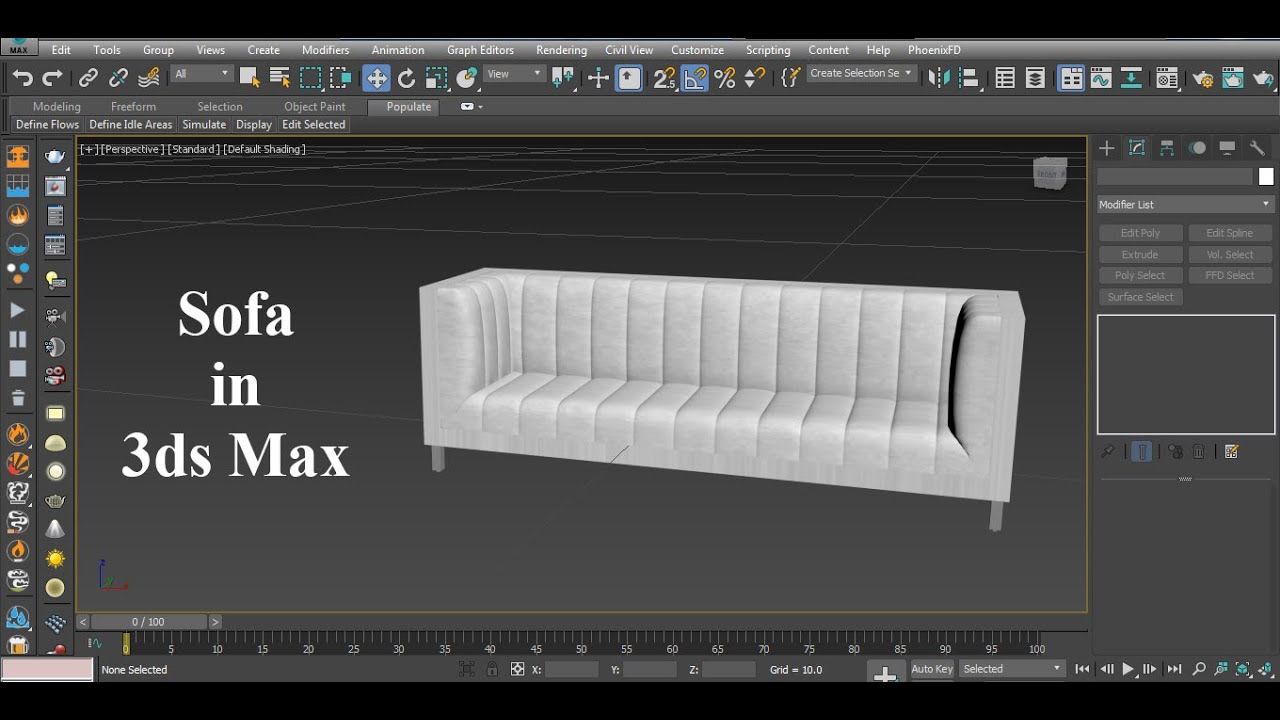Screen dimensions: 1280x720
Task: Activate the Select and Link tool
Action: point(88,78)
